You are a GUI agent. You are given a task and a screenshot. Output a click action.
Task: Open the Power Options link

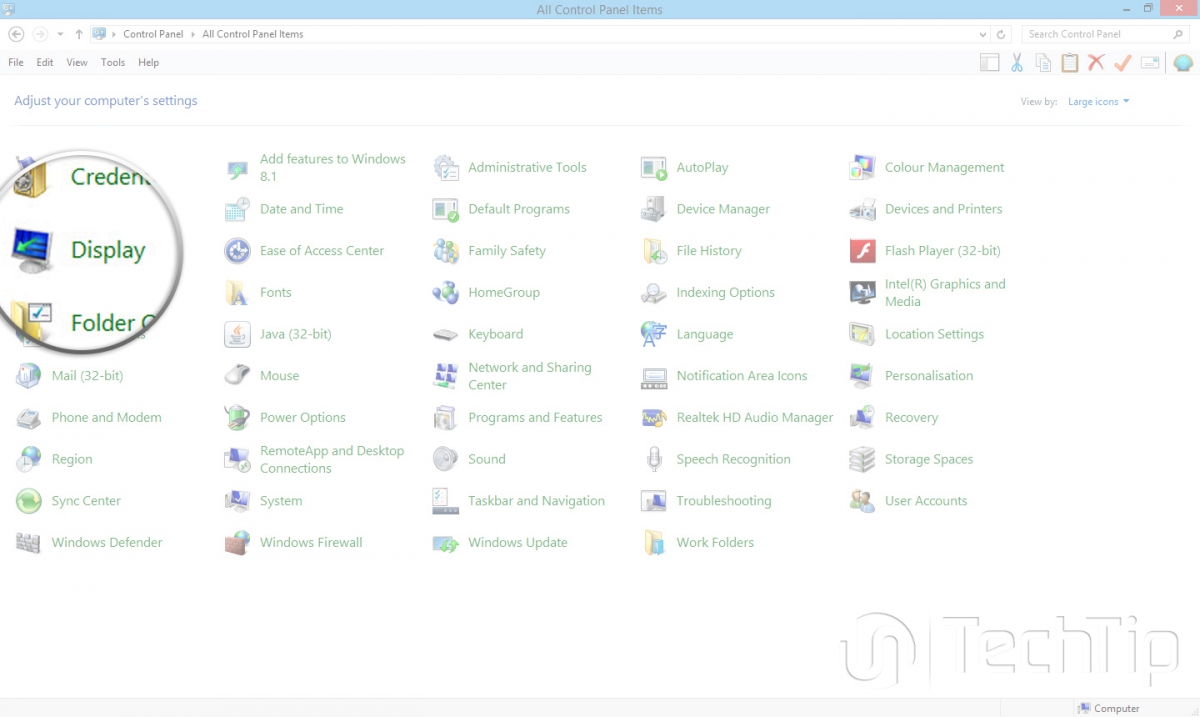point(302,418)
